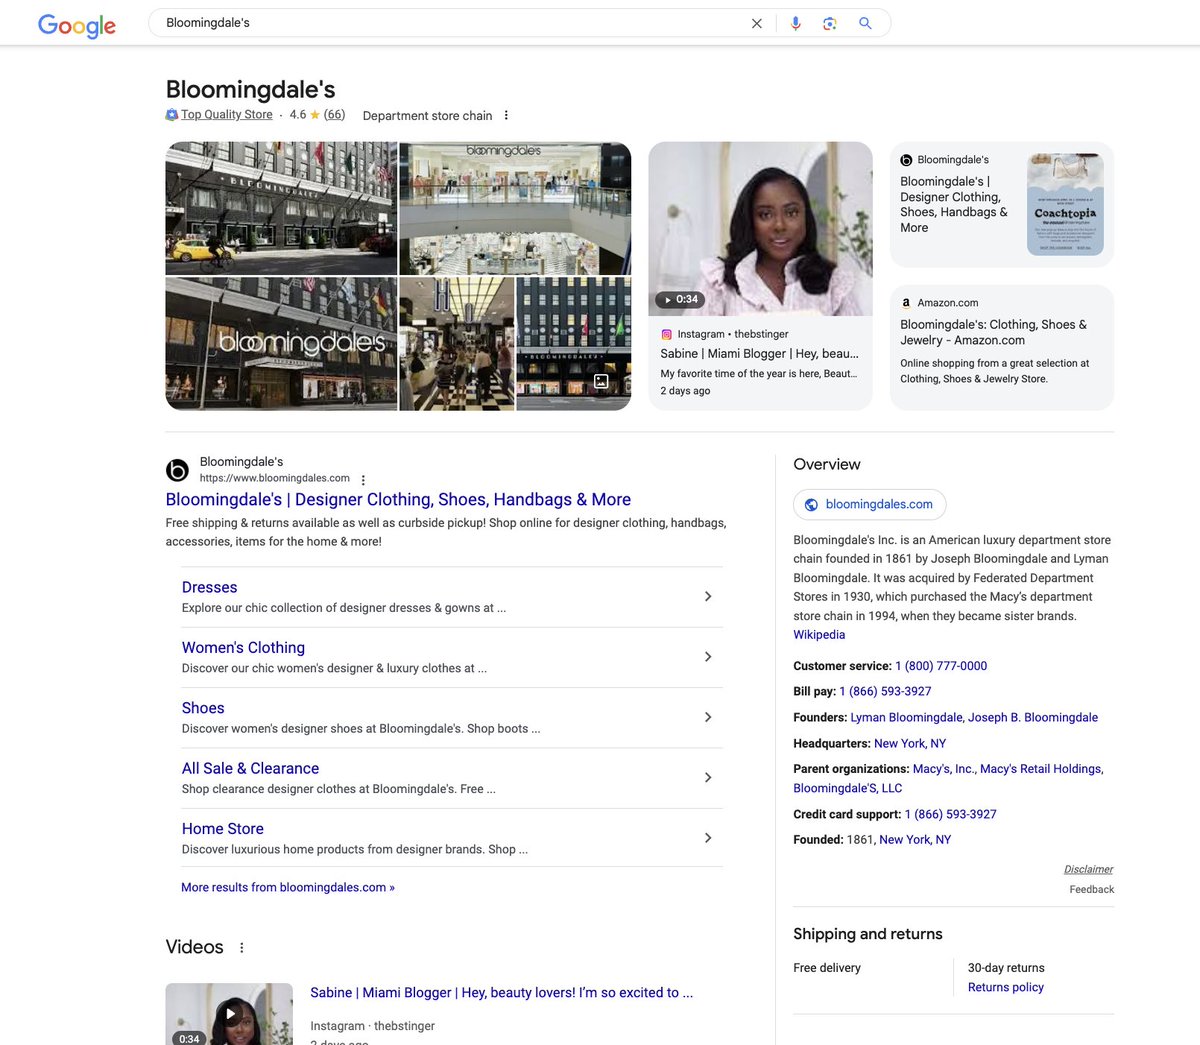Viewport: 1200px width, 1045px height.
Task: Open Macy's, Inc. parent organization link
Action: (943, 769)
